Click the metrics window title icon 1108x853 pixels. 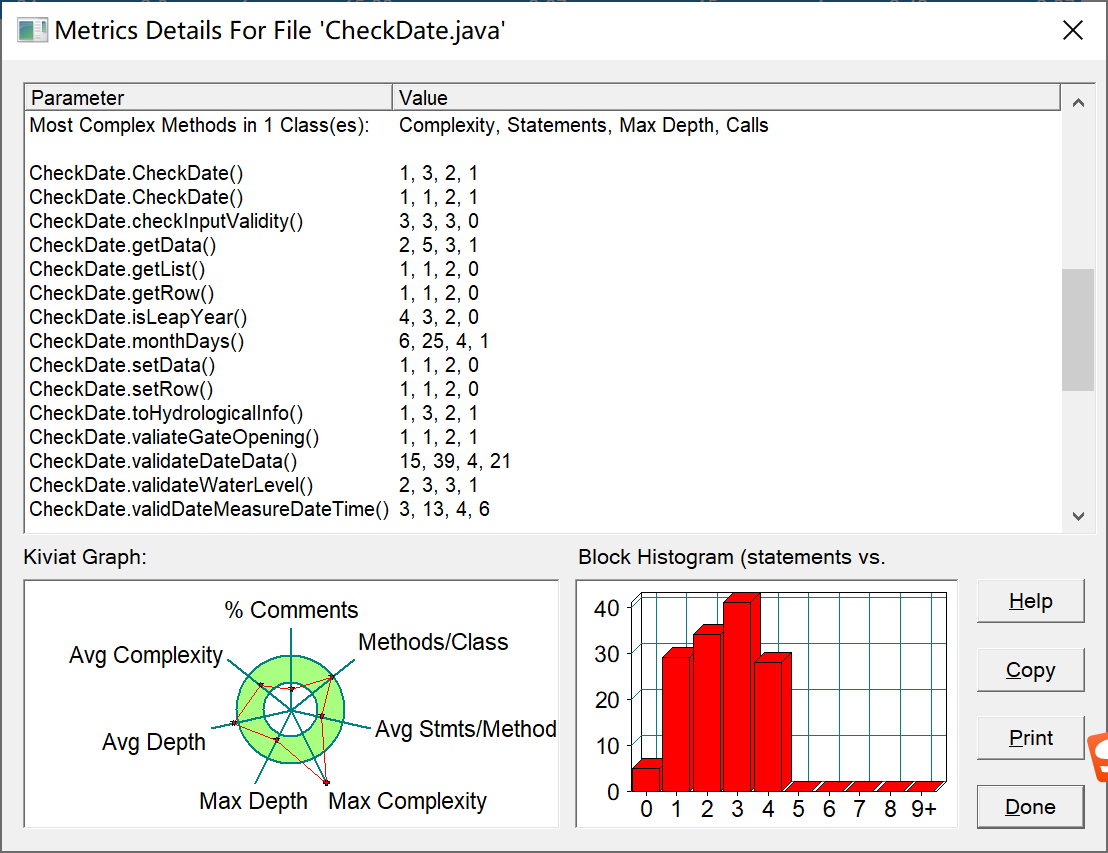pyautogui.click(x=32, y=30)
